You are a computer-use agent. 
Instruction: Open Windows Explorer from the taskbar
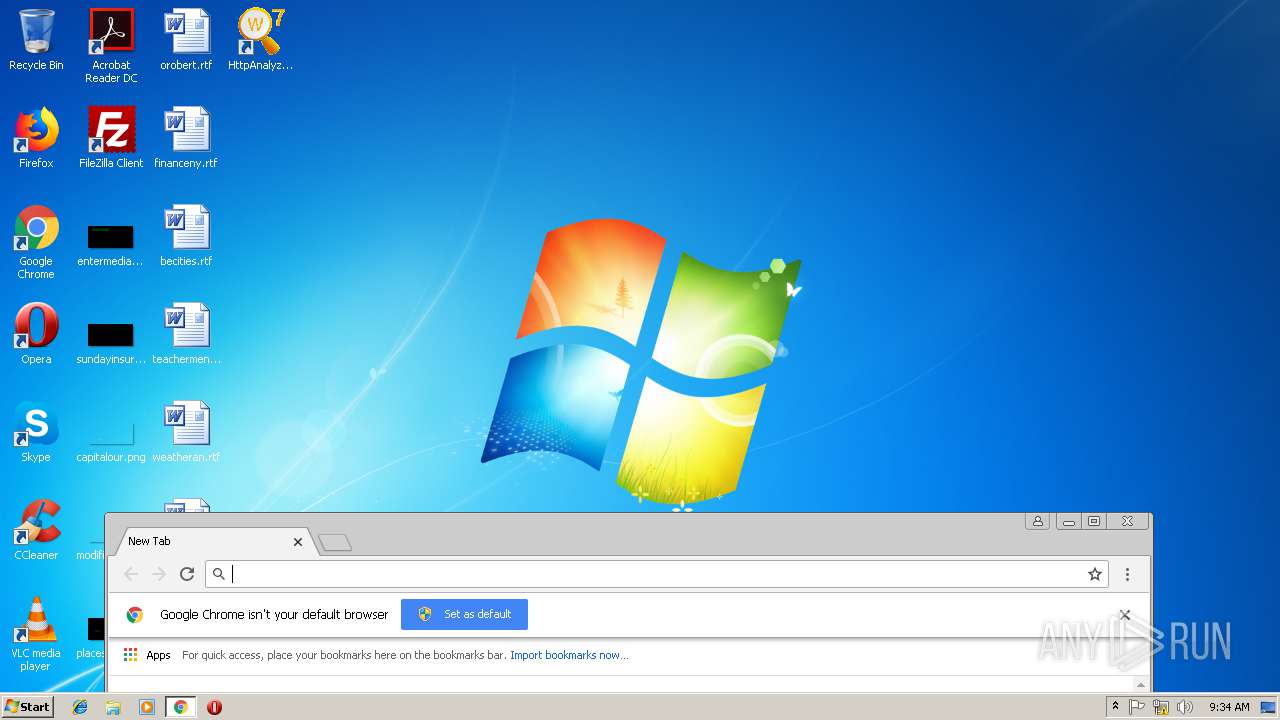click(113, 707)
